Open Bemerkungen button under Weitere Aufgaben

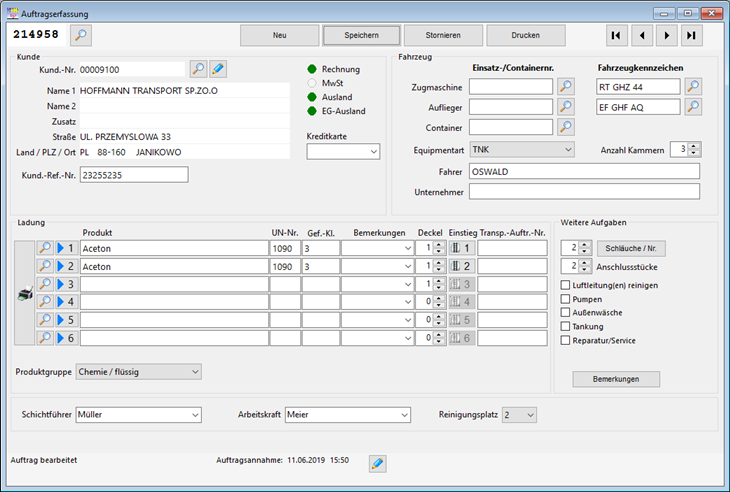(x=616, y=379)
